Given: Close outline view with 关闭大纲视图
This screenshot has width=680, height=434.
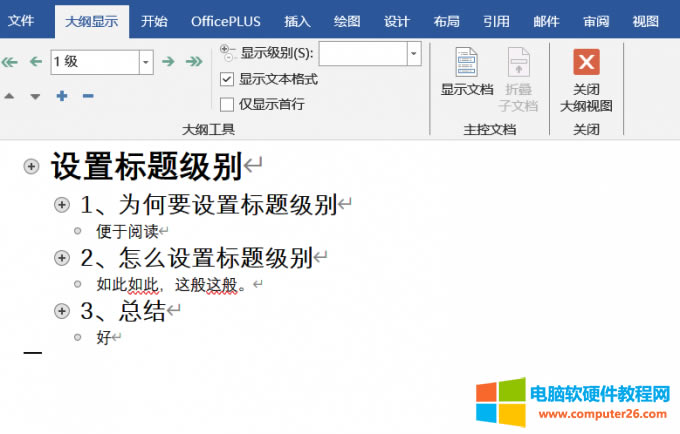Looking at the screenshot, I should point(586,80).
